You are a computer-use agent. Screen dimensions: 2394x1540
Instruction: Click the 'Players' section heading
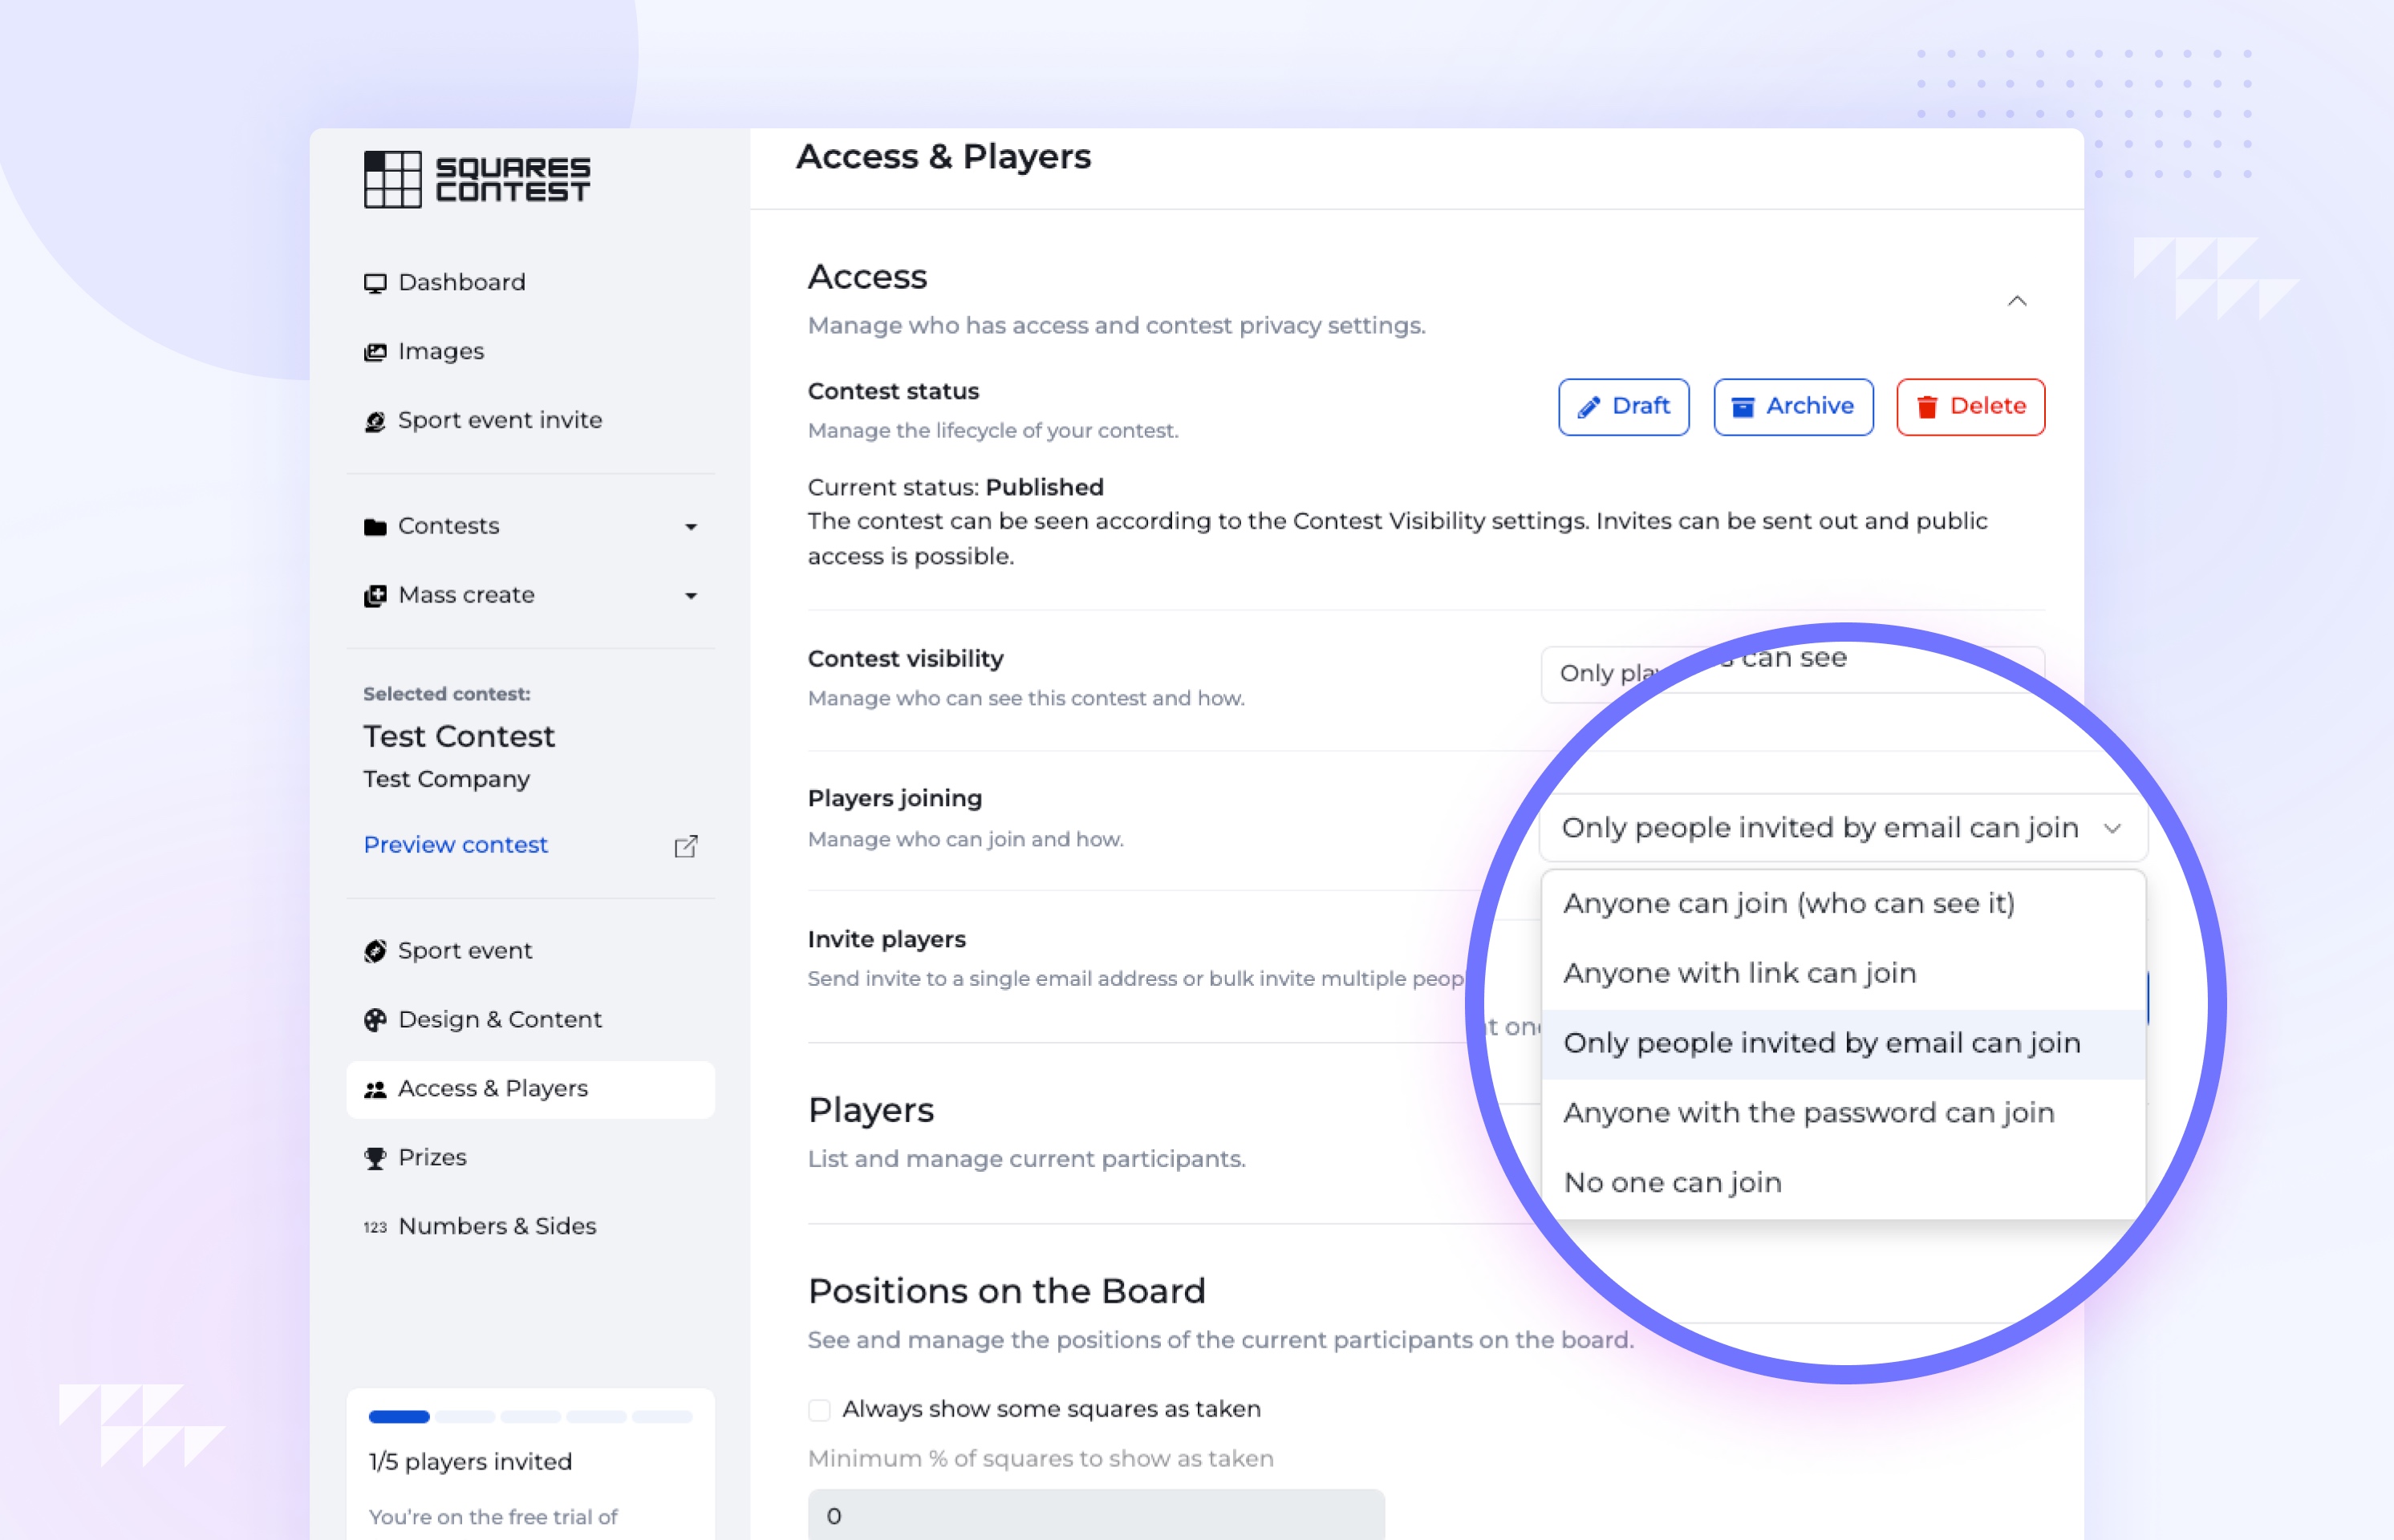pos(870,1110)
